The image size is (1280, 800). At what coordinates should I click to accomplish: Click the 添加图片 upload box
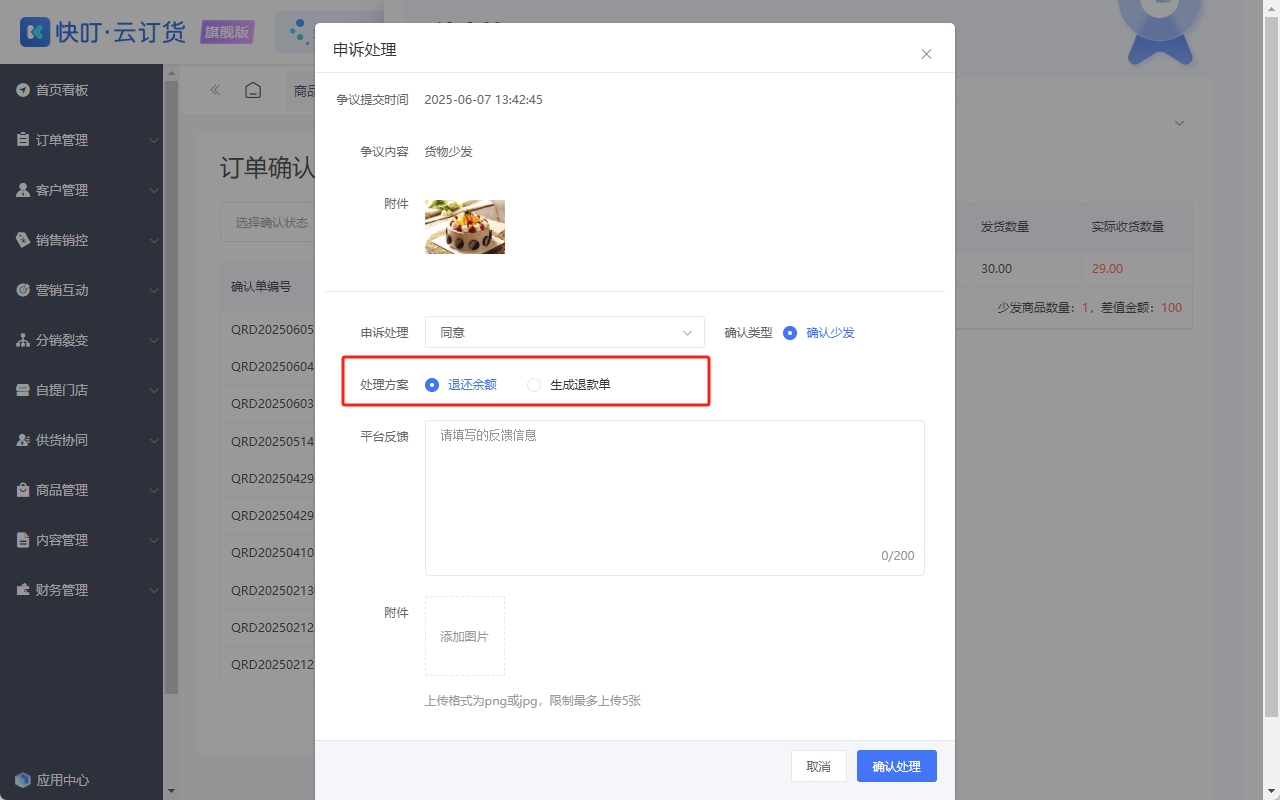coord(464,636)
